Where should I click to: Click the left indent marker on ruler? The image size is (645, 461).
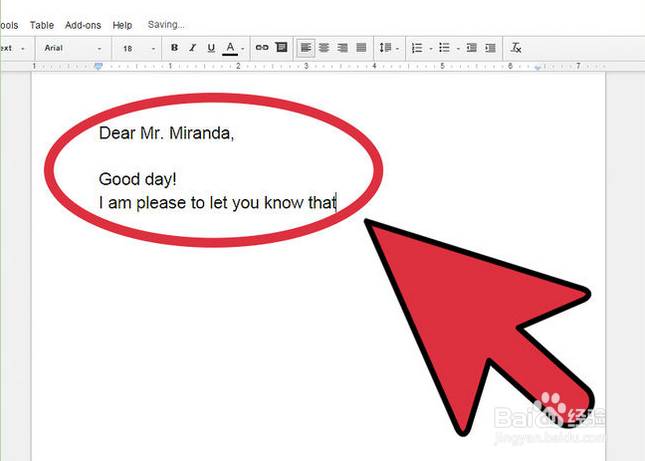pos(98,67)
